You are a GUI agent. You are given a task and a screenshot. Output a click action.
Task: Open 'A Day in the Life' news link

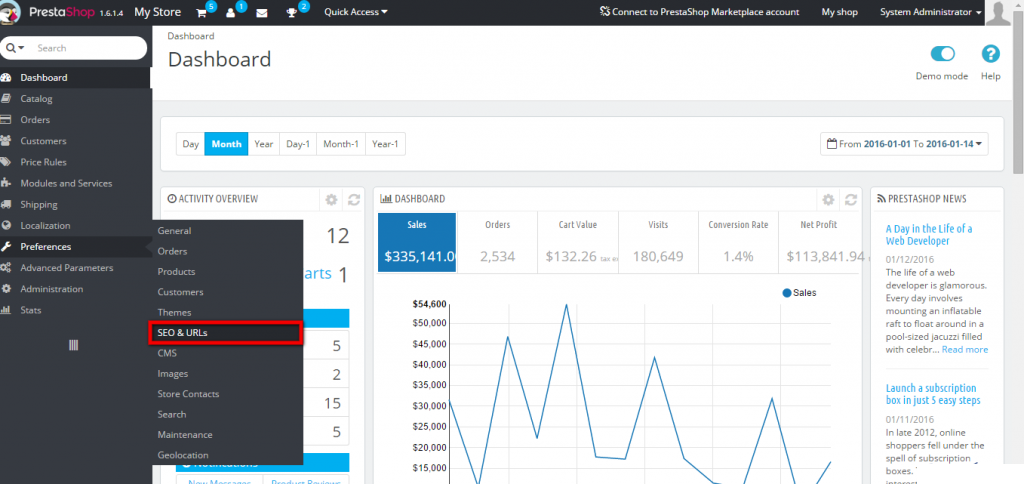click(929, 234)
